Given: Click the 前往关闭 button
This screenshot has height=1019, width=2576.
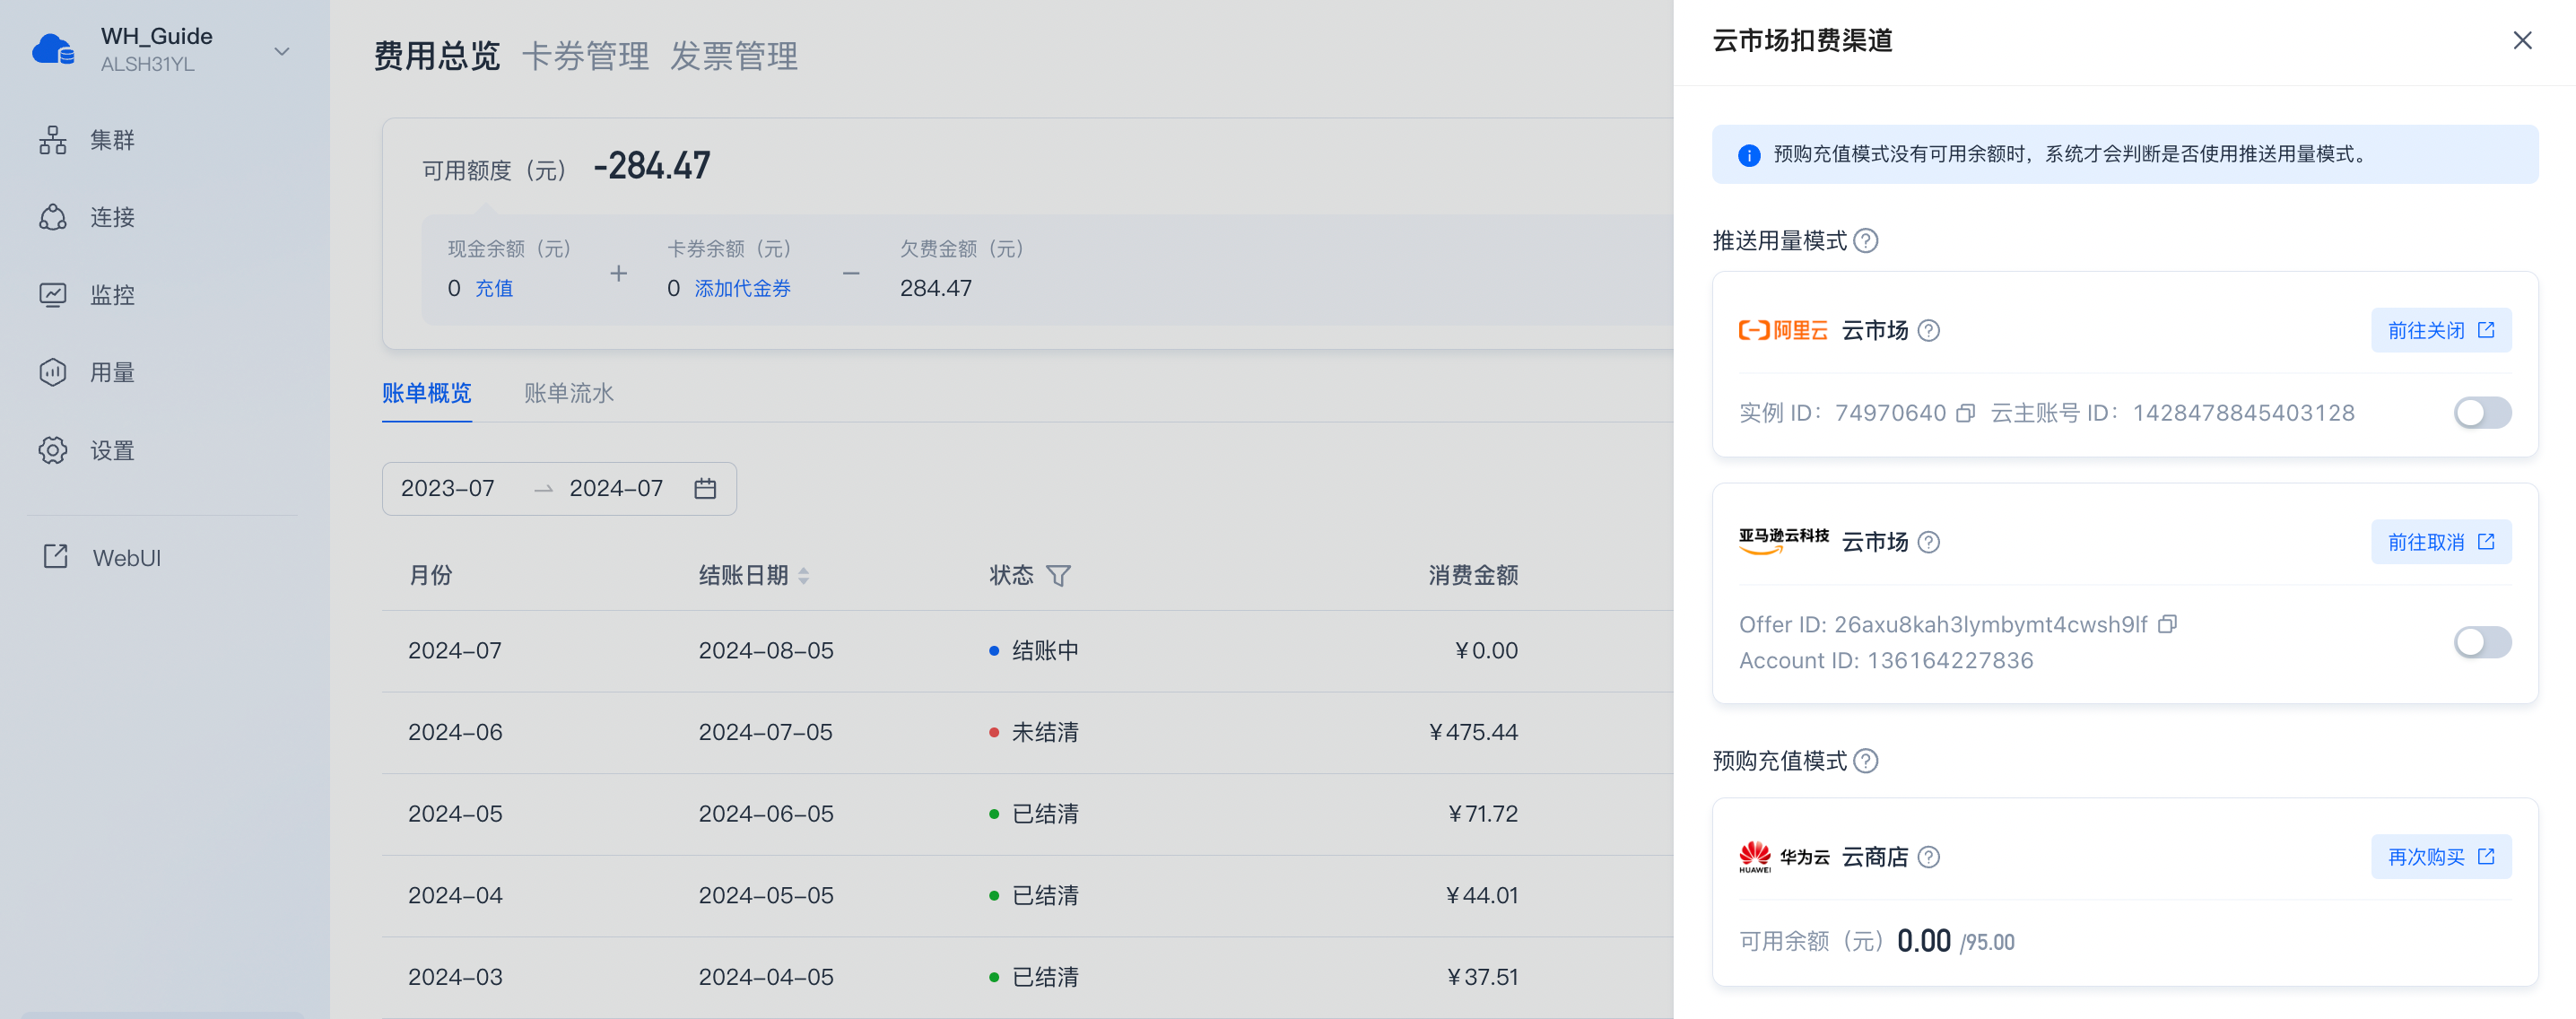Looking at the screenshot, I should tap(2441, 330).
